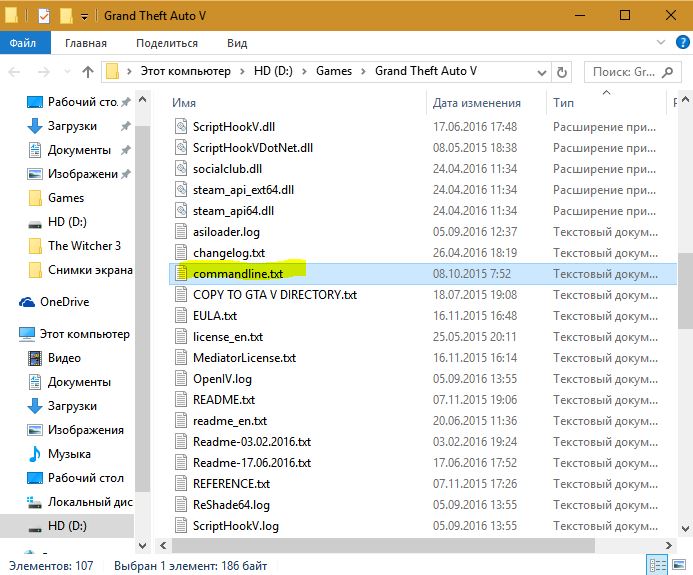The height and width of the screenshot is (575, 693).
Task: Open the breadcrumb chevron after Games
Action: click(x=363, y=72)
